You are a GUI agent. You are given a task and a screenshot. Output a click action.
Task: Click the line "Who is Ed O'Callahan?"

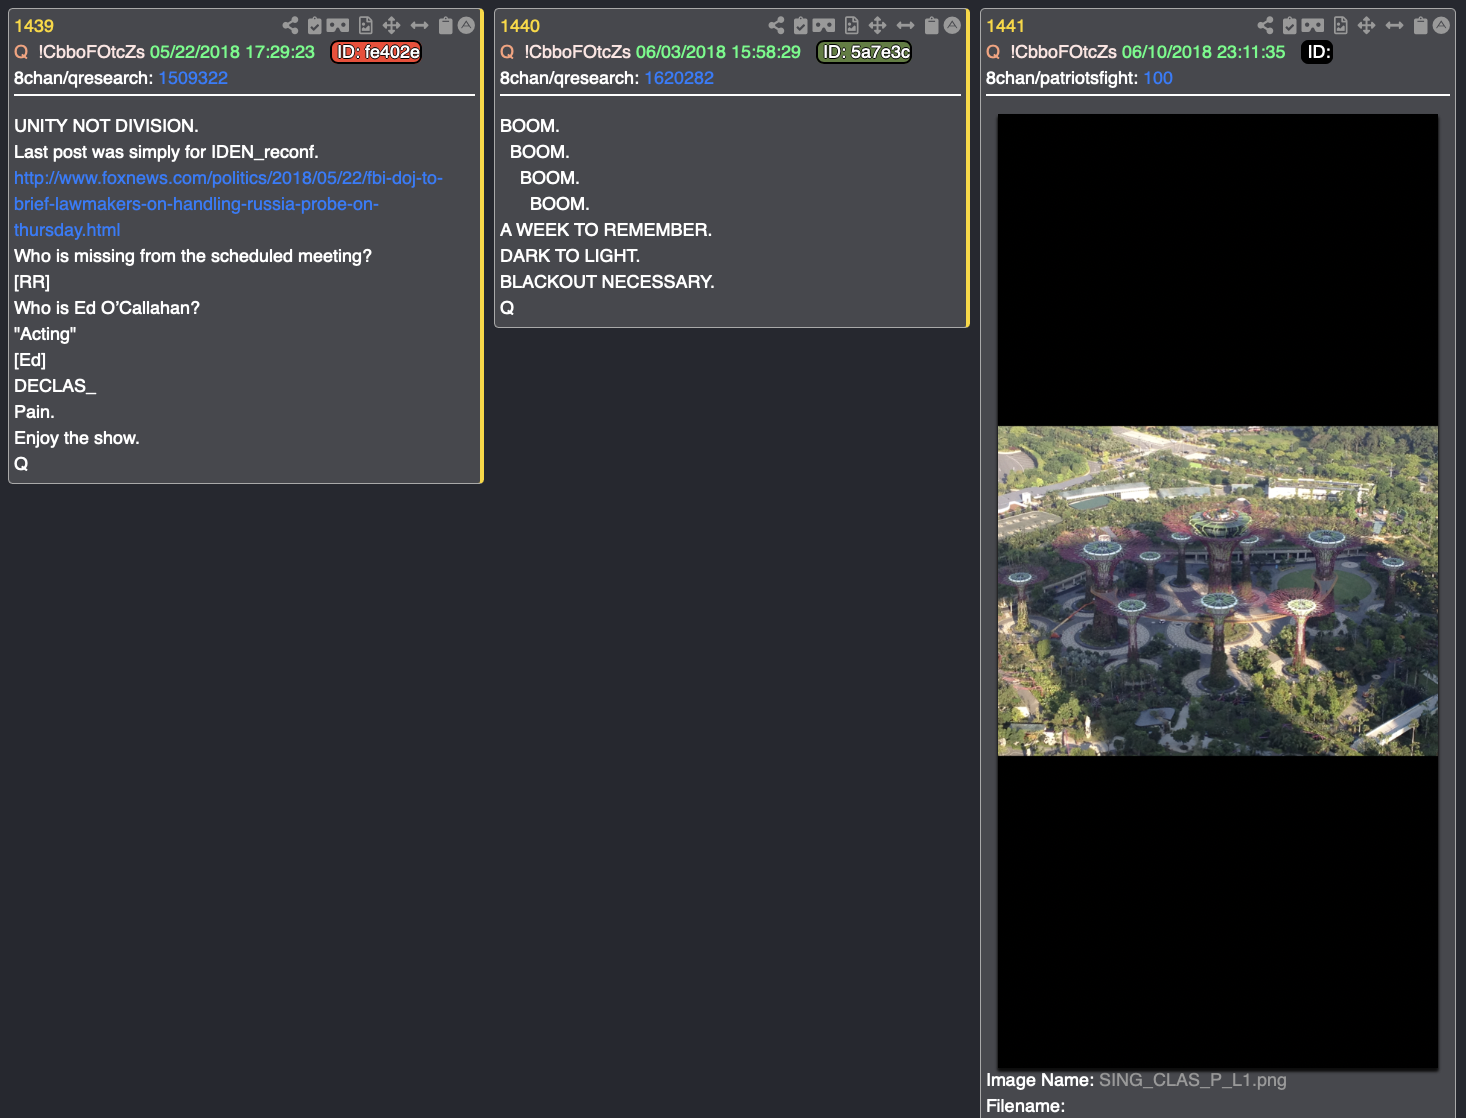coord(107,308)
